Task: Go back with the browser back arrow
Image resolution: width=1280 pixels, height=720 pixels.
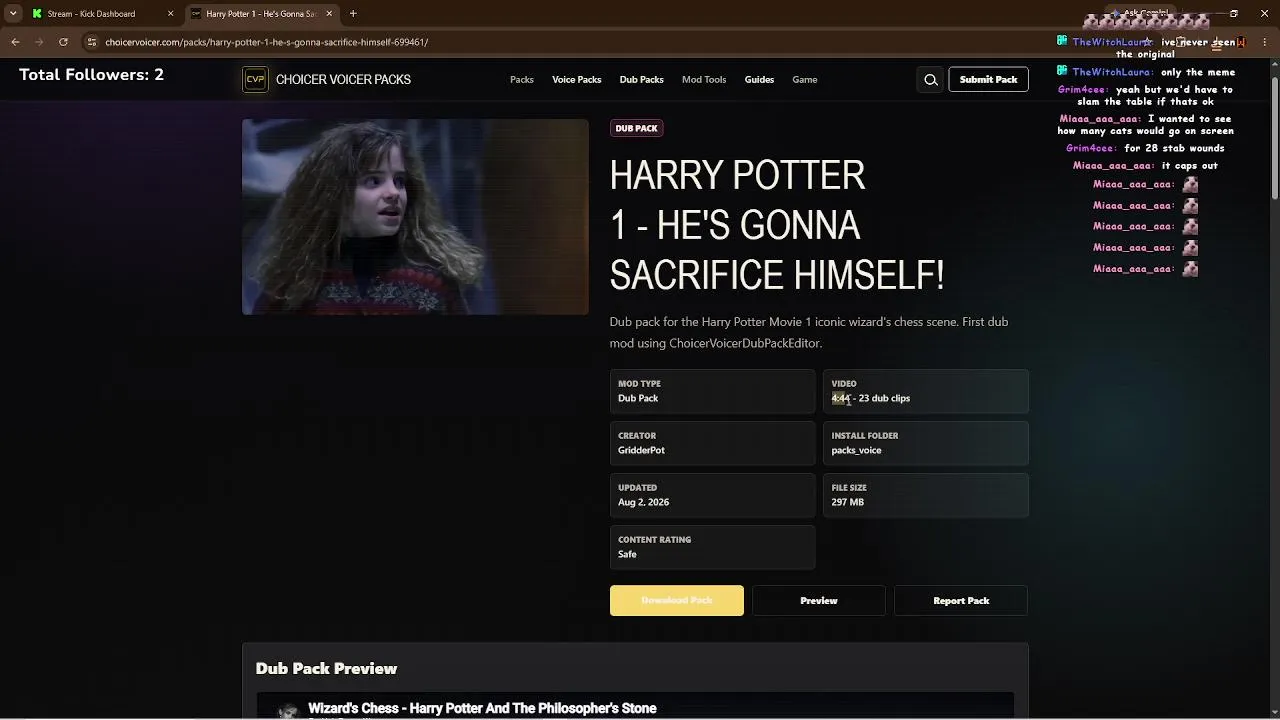Action: click(15, 42)
